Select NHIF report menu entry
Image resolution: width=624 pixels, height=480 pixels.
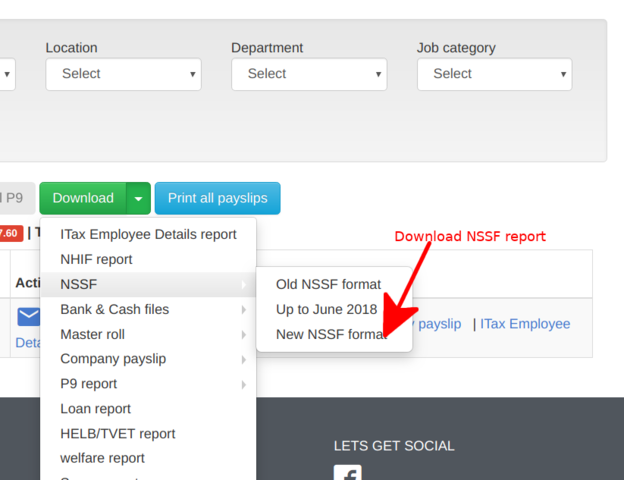click(x=148, y=260)
